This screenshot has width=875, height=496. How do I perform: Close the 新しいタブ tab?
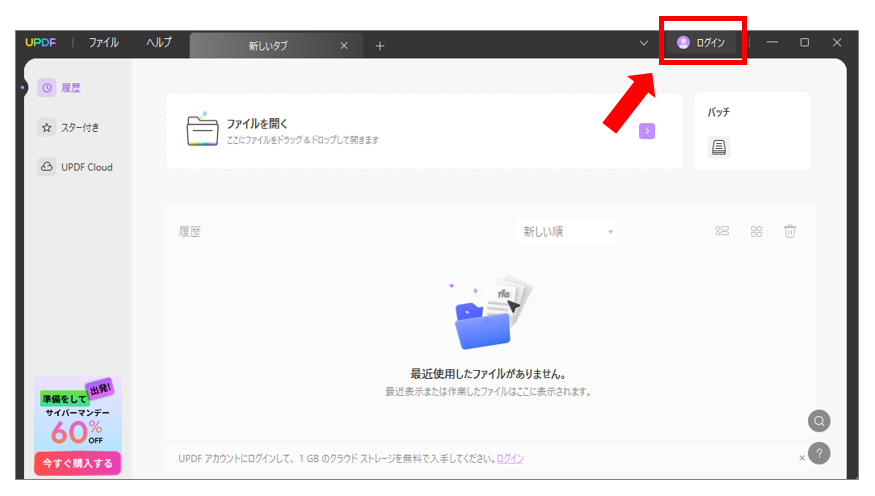click(x=344, y=46)
